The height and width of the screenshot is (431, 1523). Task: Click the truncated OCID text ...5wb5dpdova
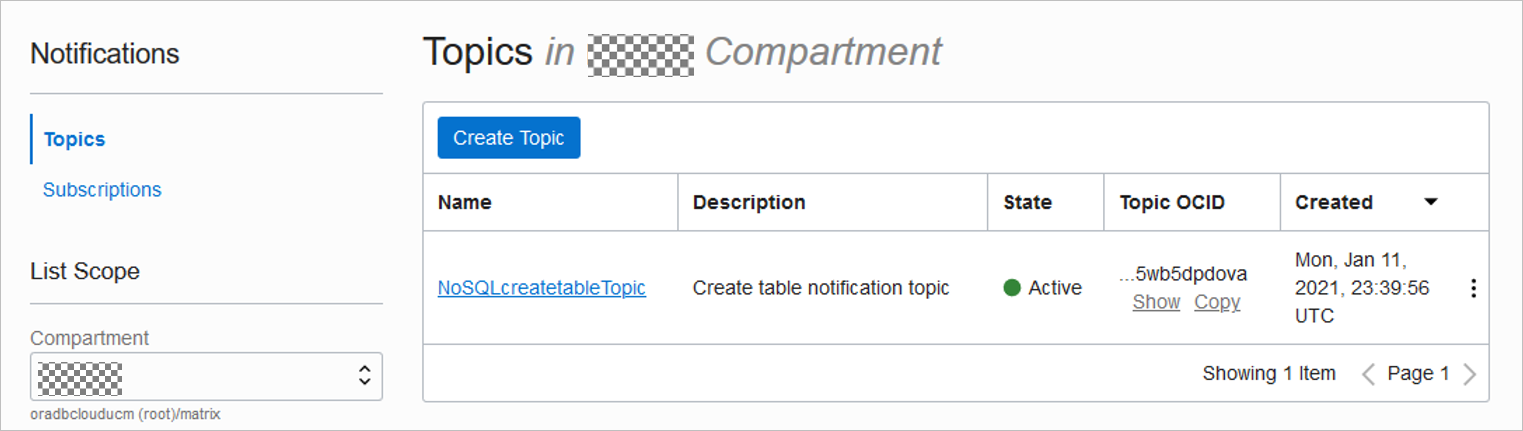coord(1184,274)
